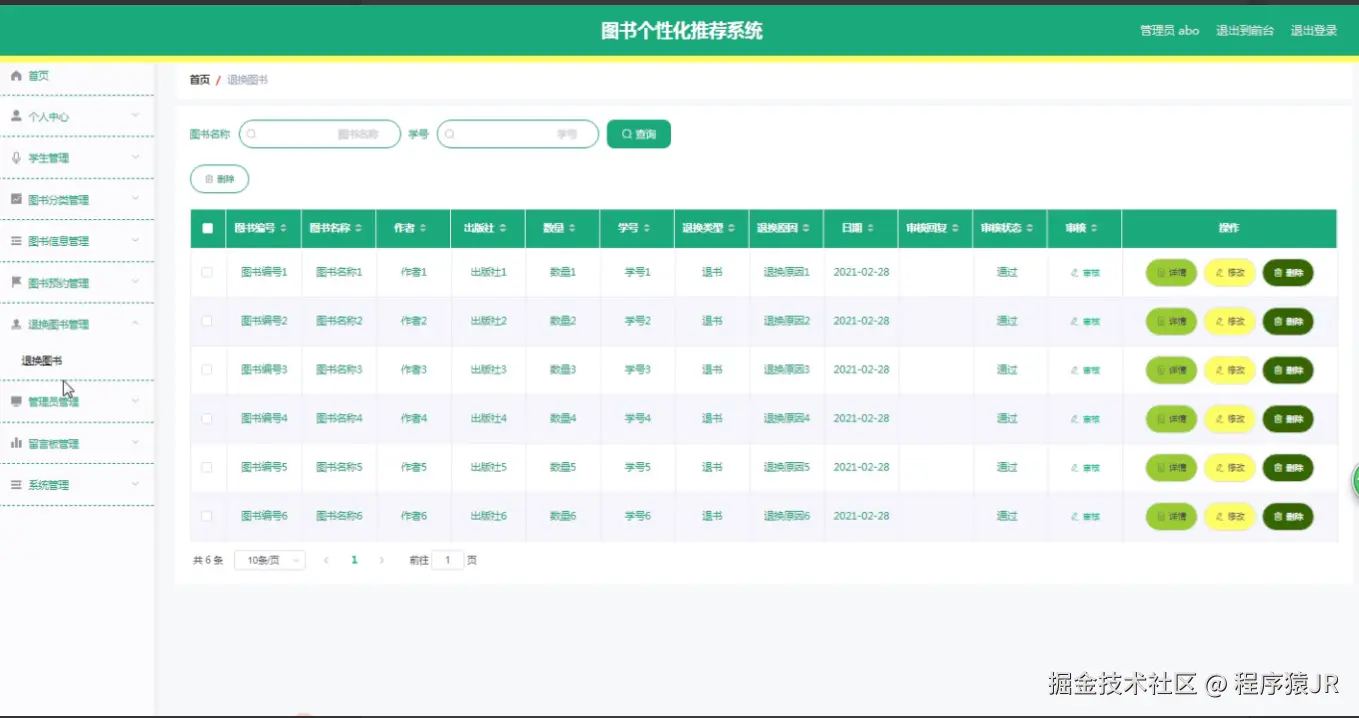Click cell 退换原因3 in the table
Screen dimensions: 1359x718
click(787, 370)
